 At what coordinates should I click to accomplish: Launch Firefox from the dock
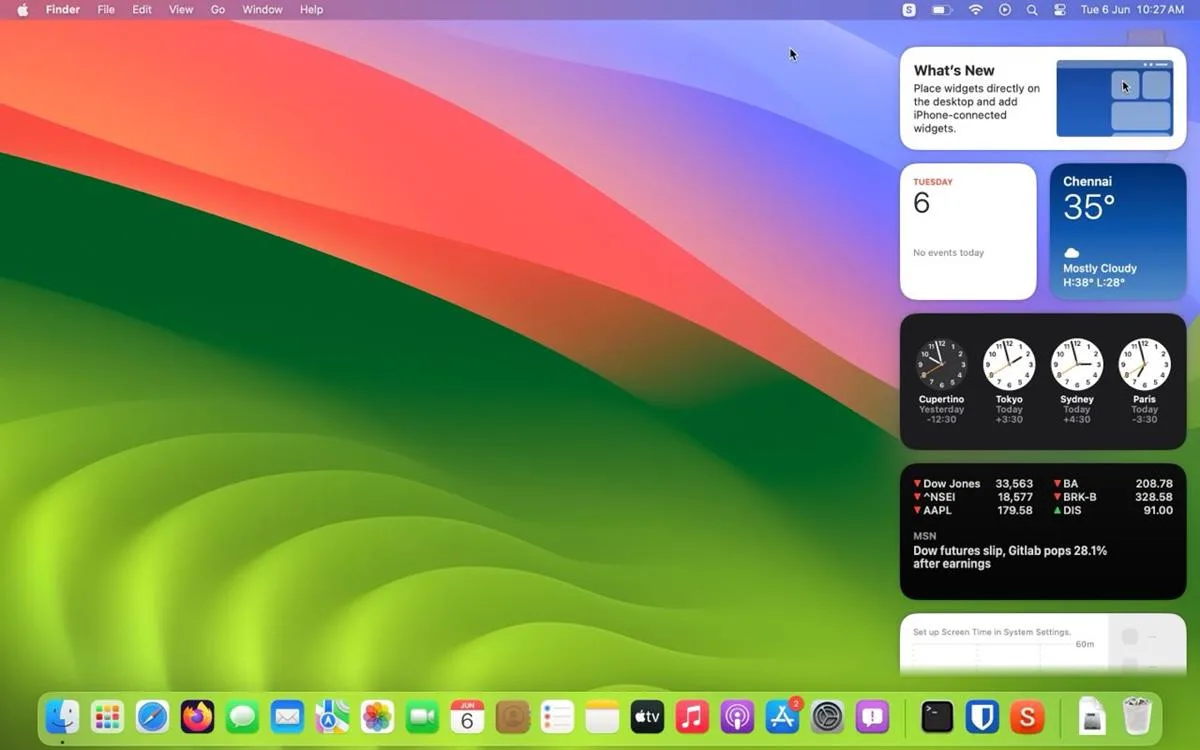pos(197,717)
